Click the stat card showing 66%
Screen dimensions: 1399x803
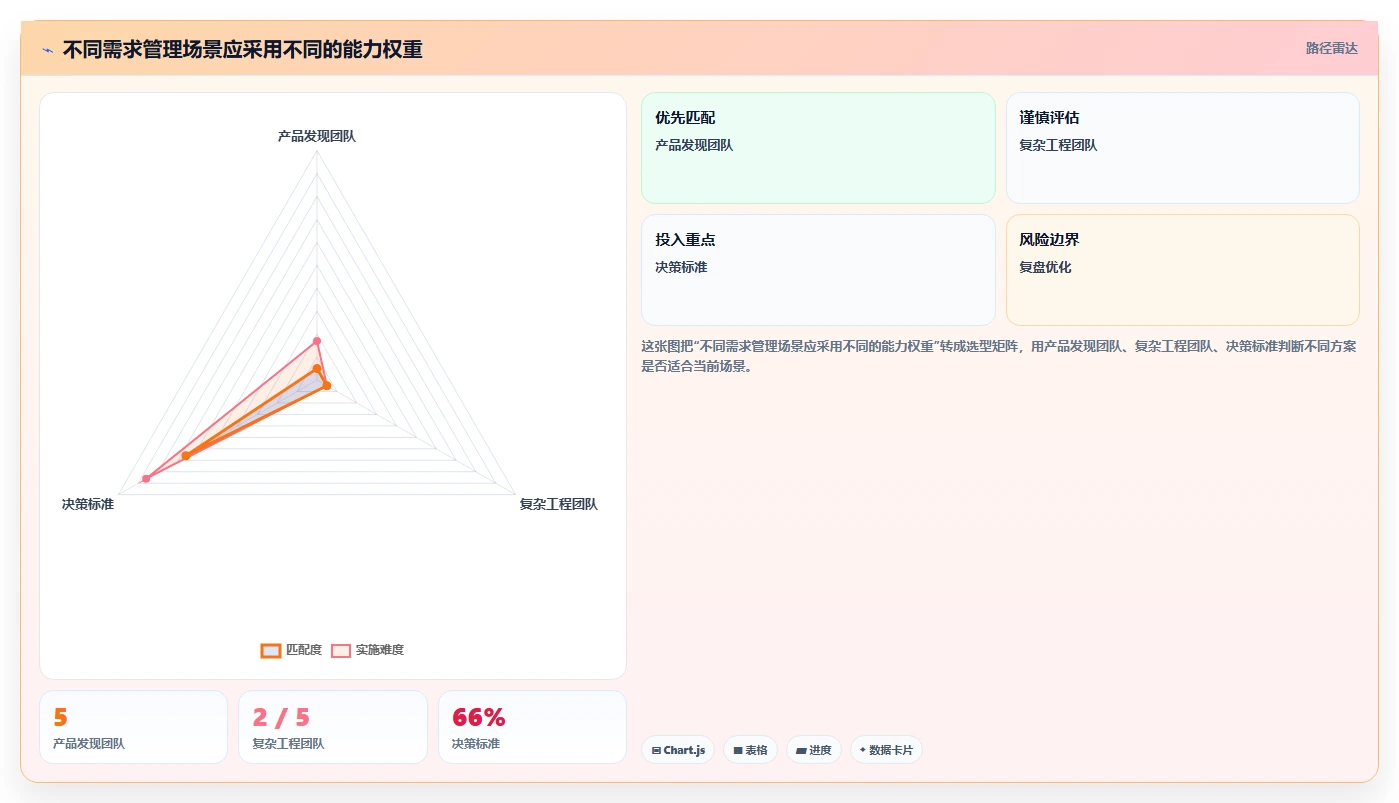tap(532, 727)
